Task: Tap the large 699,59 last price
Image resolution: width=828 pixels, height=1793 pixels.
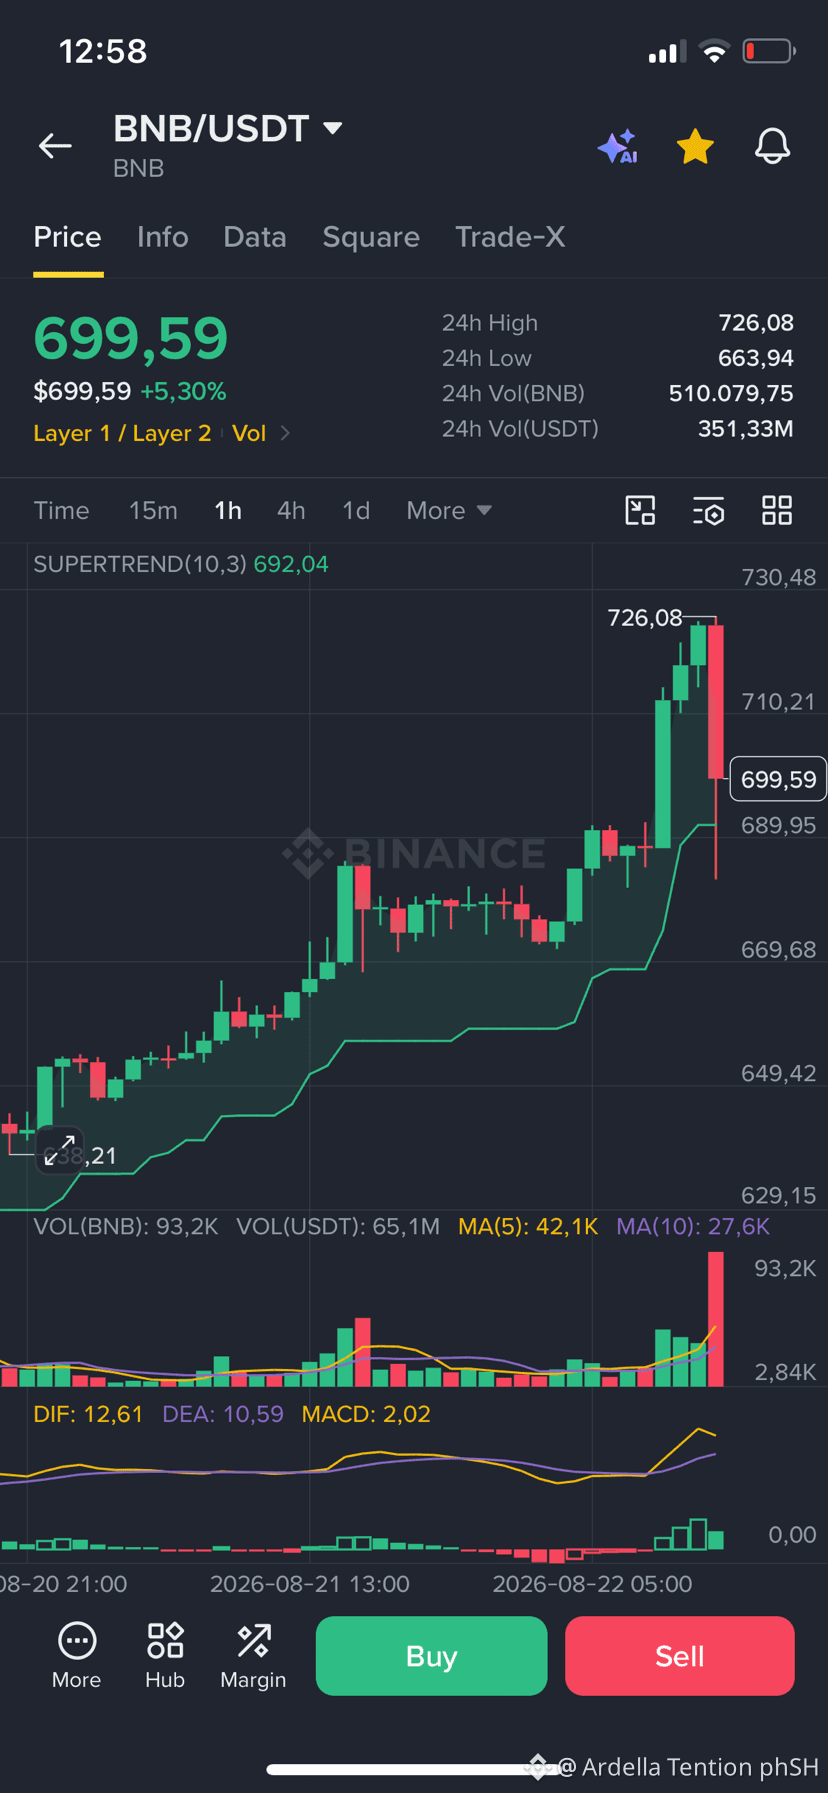Action: click(131, 338)
